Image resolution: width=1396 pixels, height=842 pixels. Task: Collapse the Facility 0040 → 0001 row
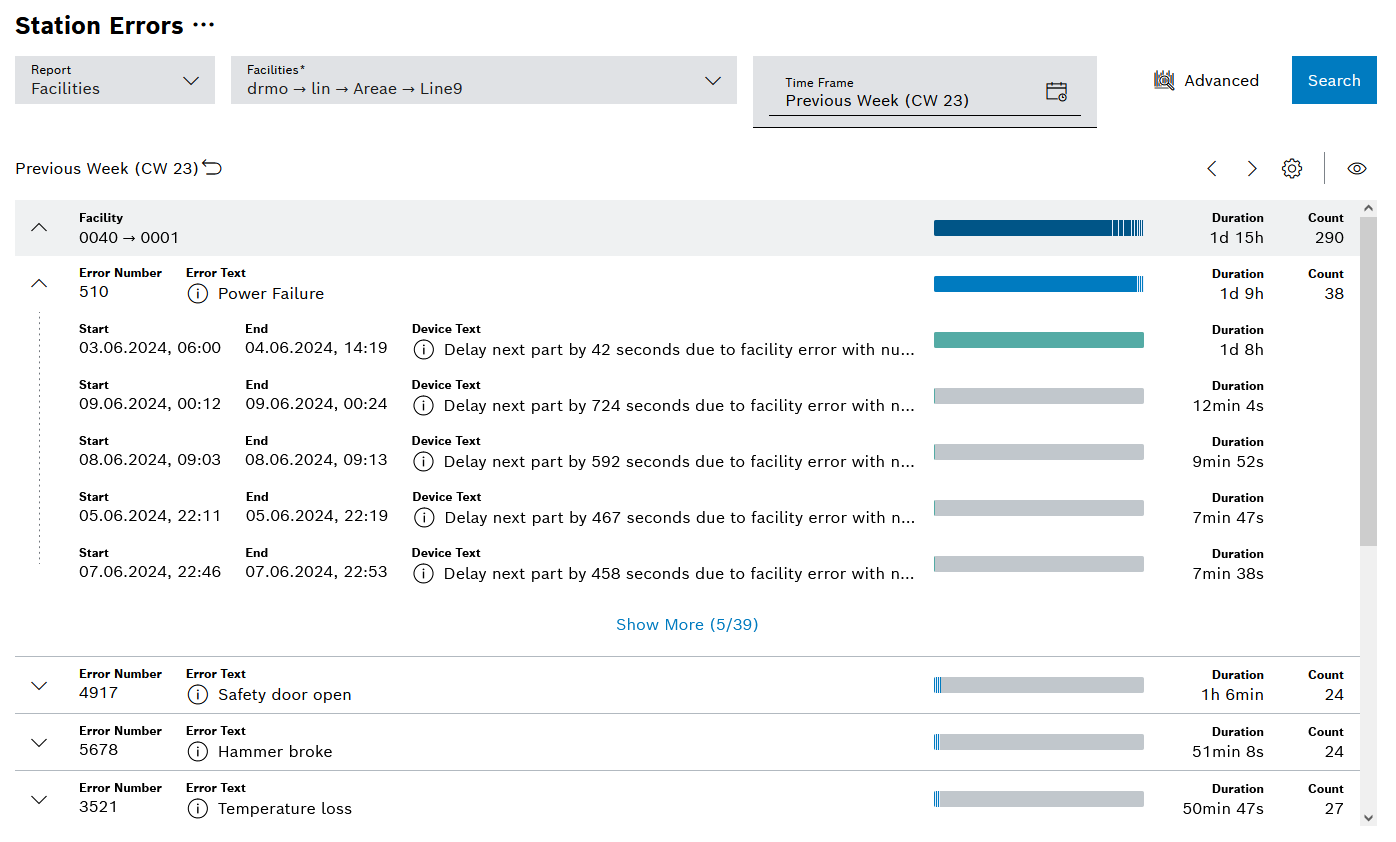tap(39, 227)
